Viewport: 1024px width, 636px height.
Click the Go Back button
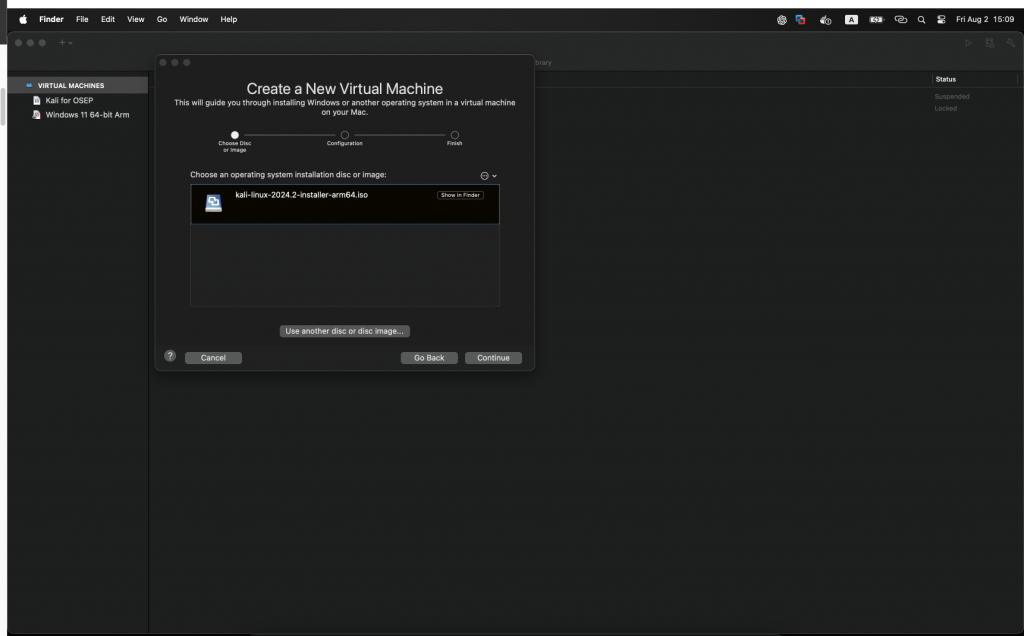429,358
